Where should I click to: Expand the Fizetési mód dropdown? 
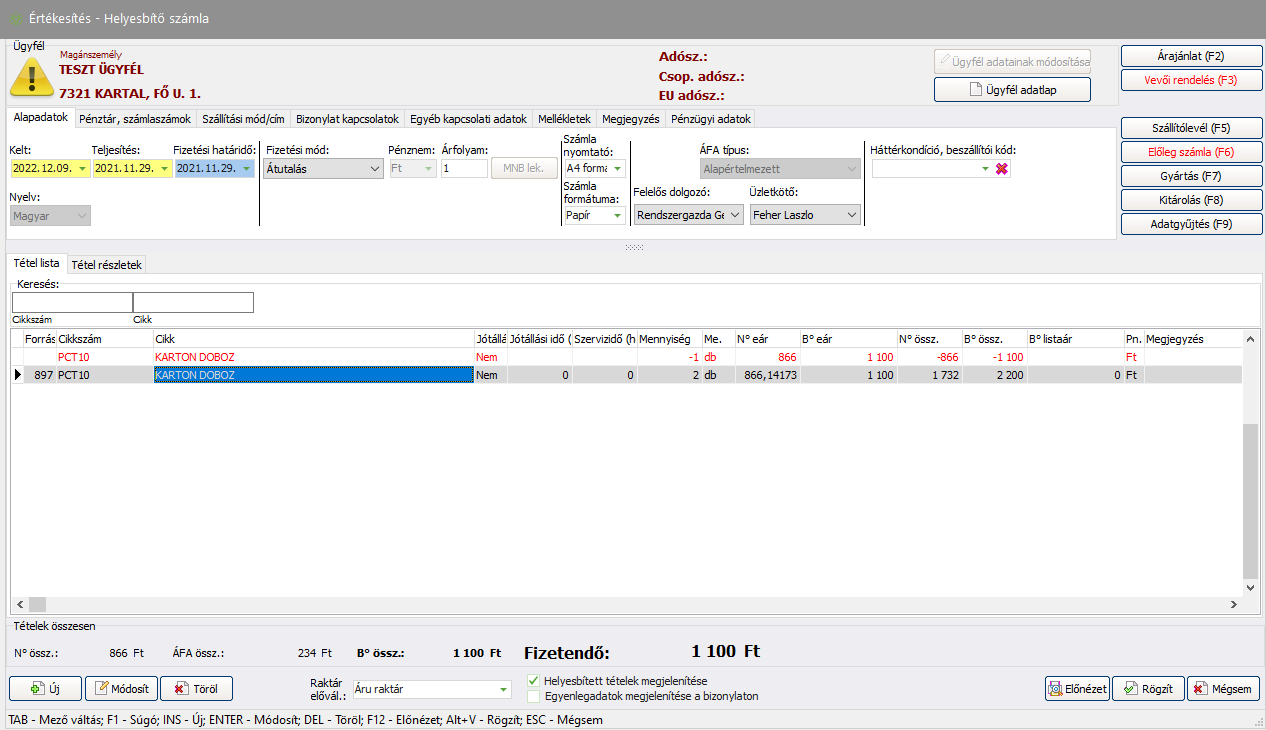[x=374, y=169]
